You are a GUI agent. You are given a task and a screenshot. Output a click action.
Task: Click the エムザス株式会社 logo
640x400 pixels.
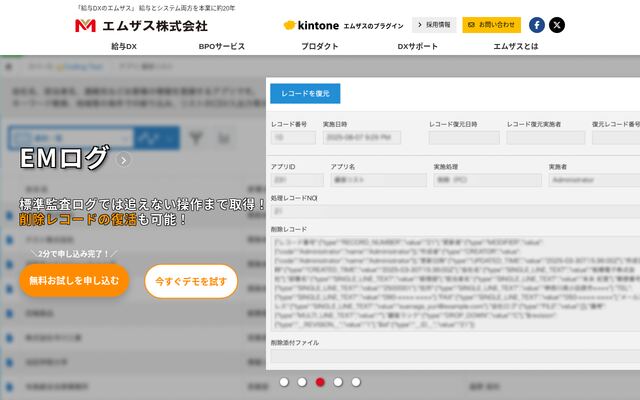point(141,26)
